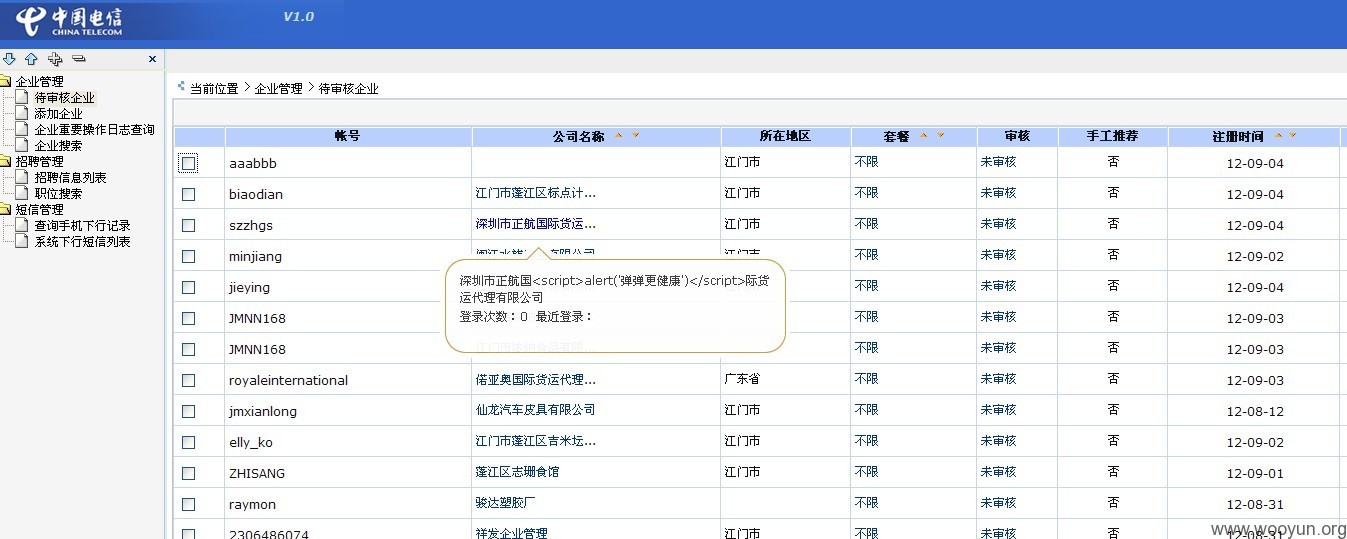Sort 注册时间 column descending with down arrow
The image size is (1347, 539).
pos(1293,135)
